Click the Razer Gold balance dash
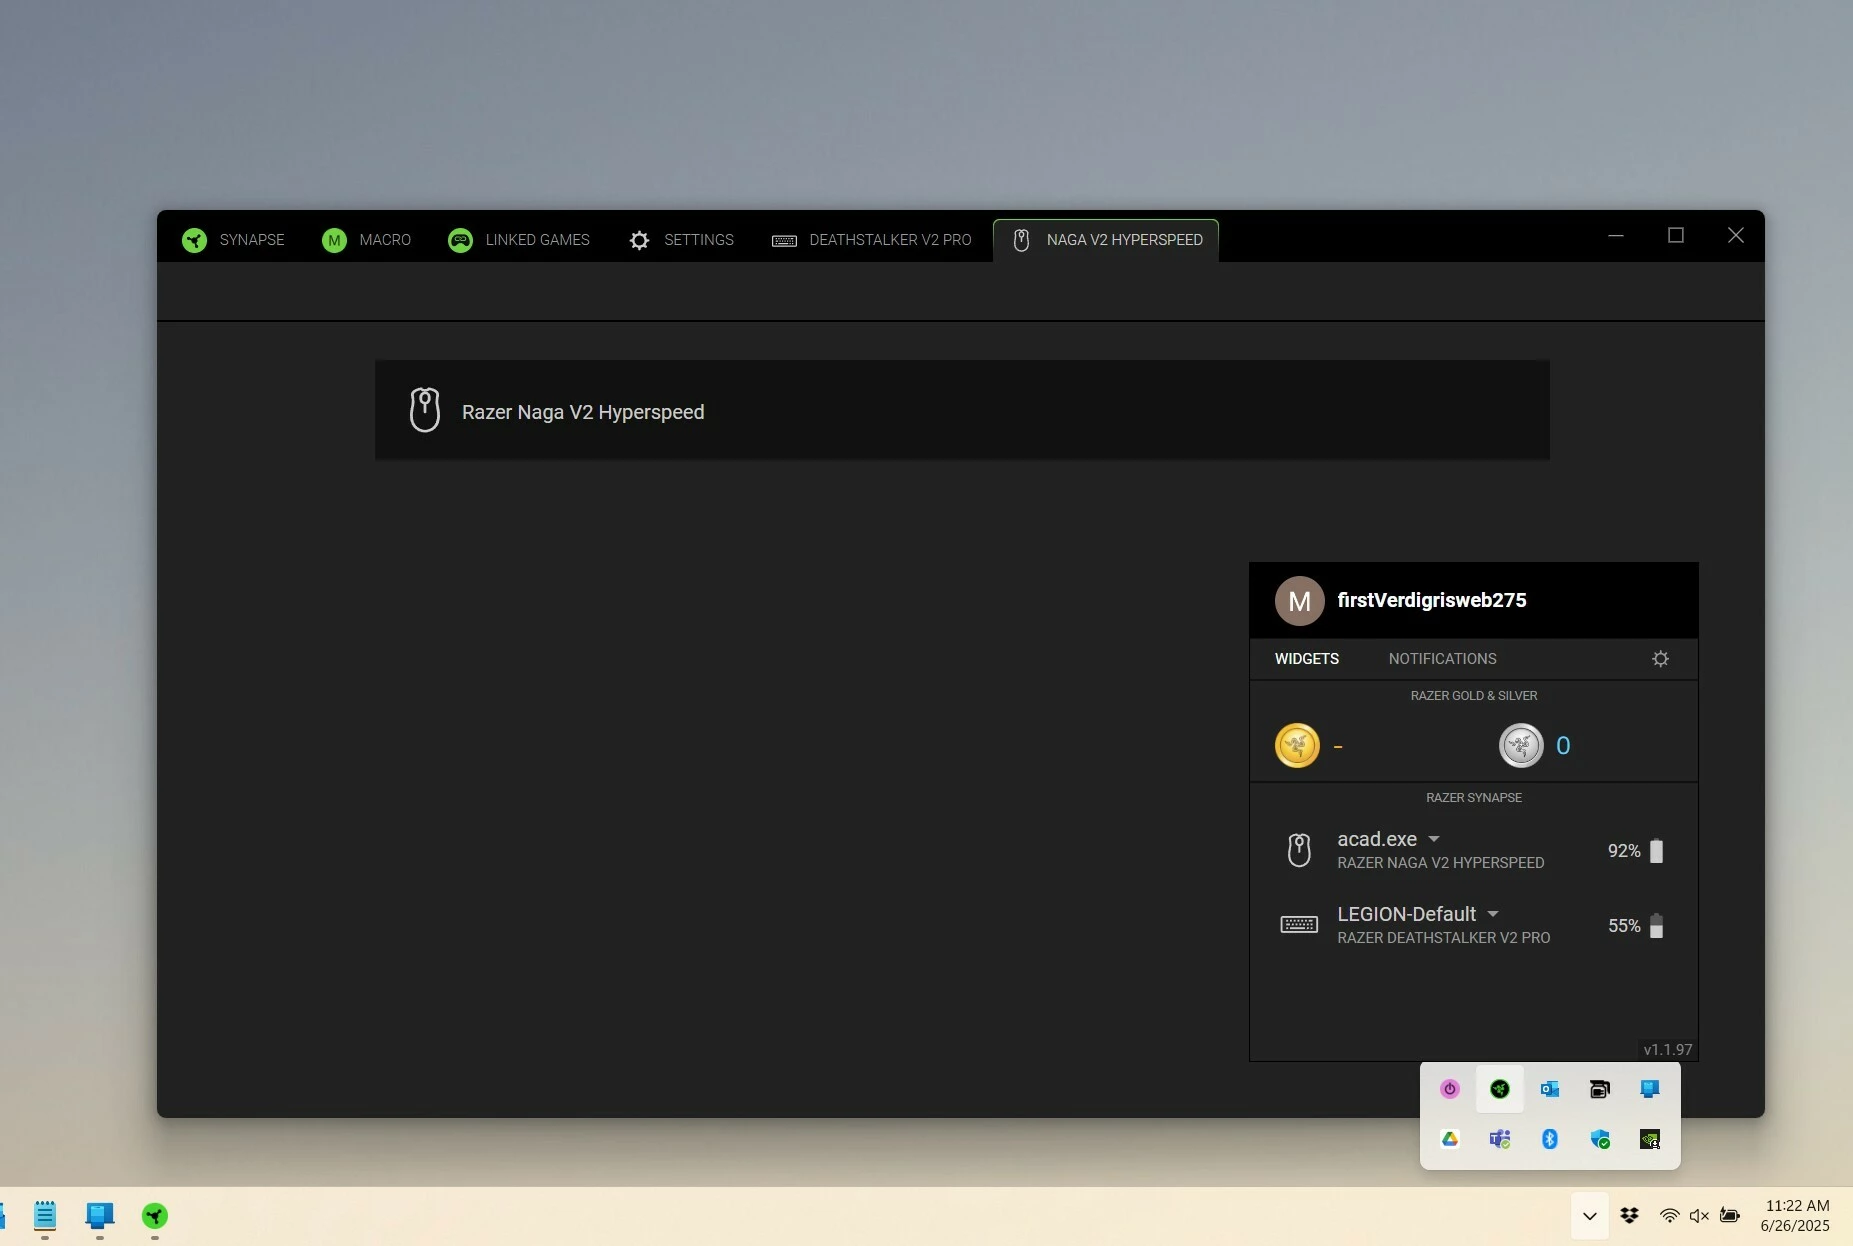This screenshot has height=1246, width=1853. click(1338, 746)
